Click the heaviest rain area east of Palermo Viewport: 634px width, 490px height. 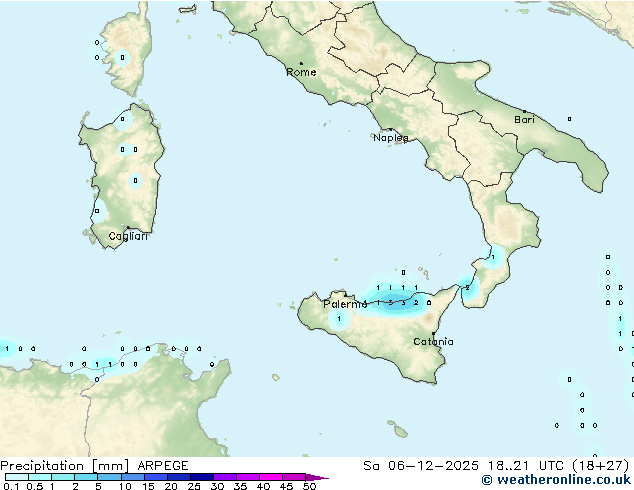tap(400, 302)
